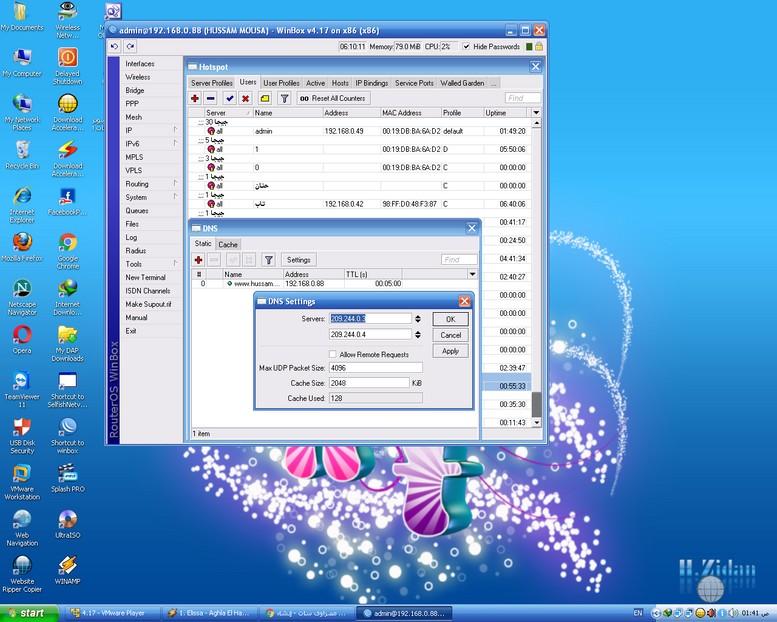Select the admin user row in Hotspot list

(359, 131)
